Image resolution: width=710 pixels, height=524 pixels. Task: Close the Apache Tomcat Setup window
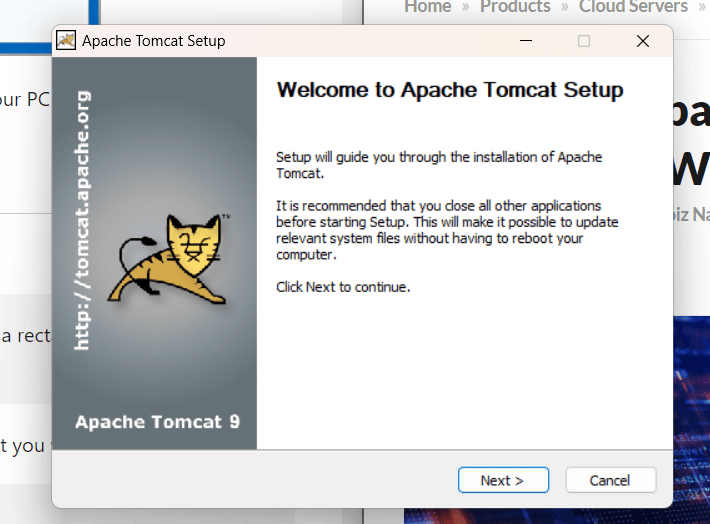pyautogui.click(x=643, y=41)
